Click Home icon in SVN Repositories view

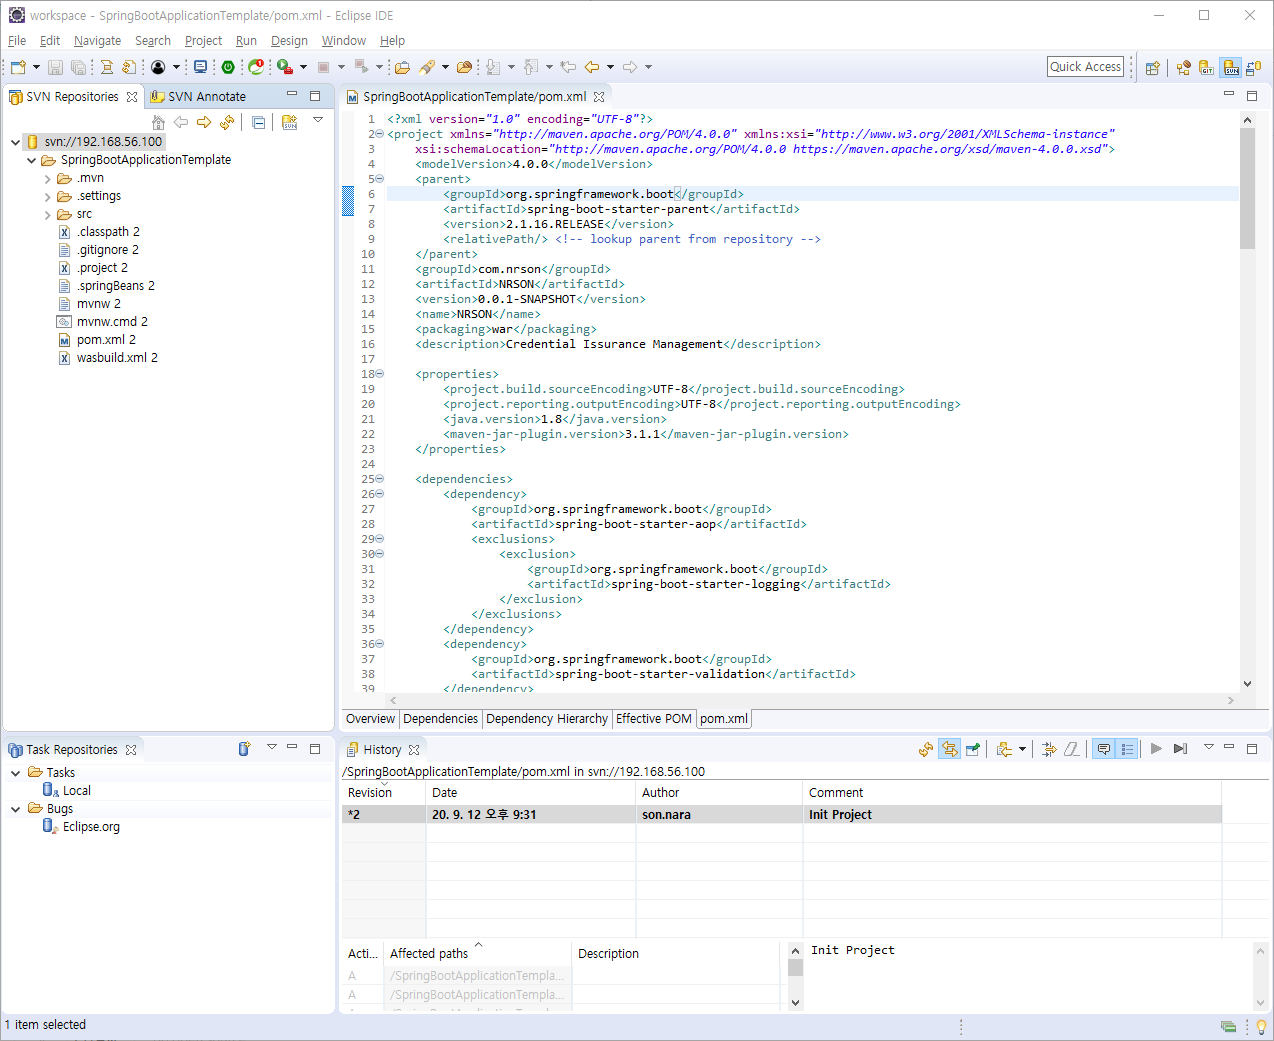coord(158,122)
